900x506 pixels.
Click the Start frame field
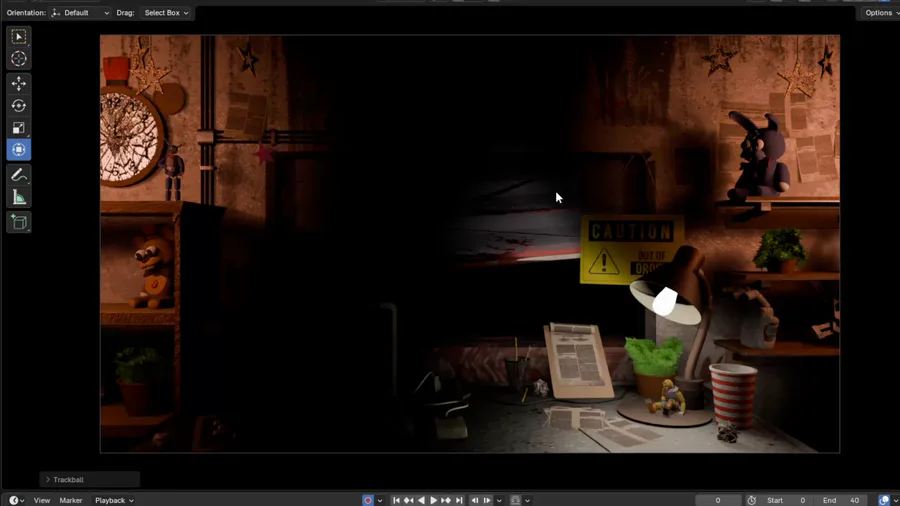point(786,500)
